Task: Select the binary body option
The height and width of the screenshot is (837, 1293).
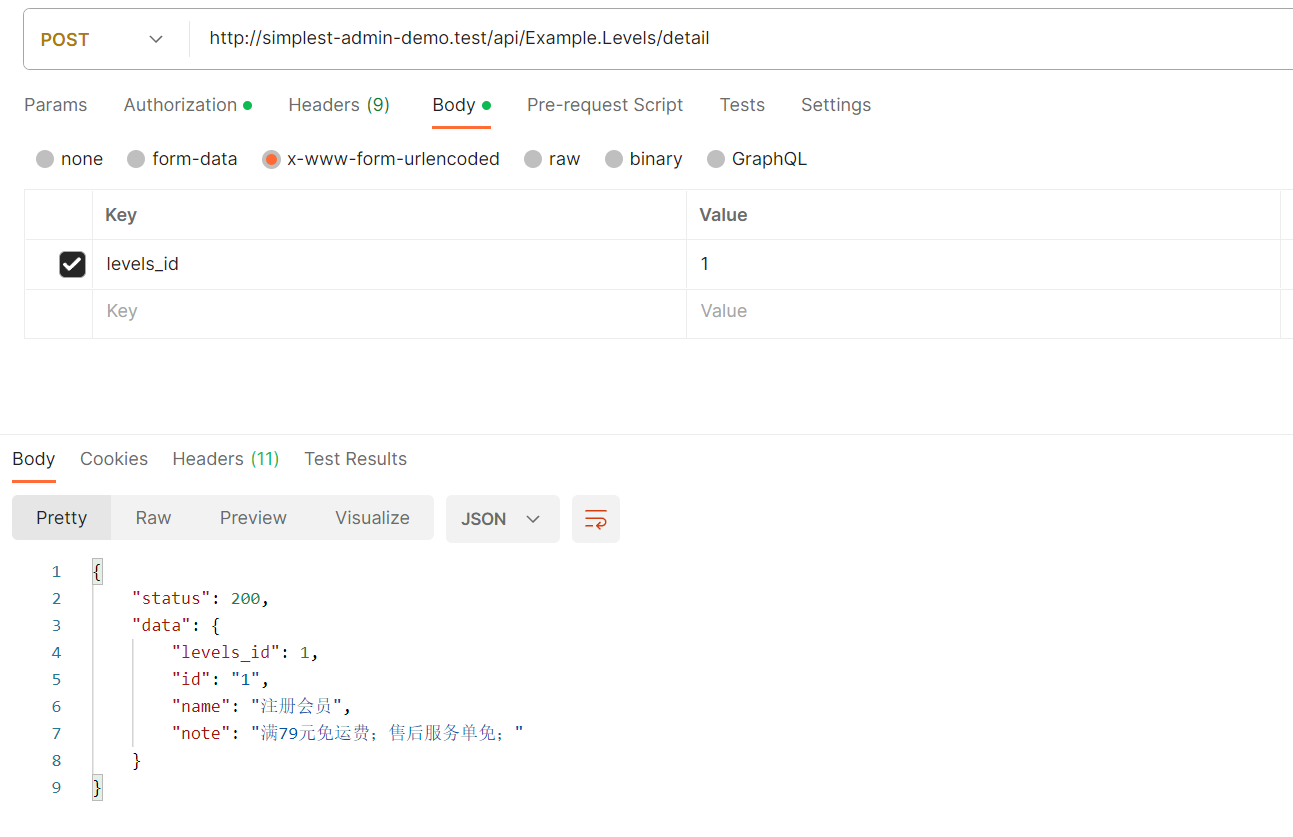Action: coord(614,159)
